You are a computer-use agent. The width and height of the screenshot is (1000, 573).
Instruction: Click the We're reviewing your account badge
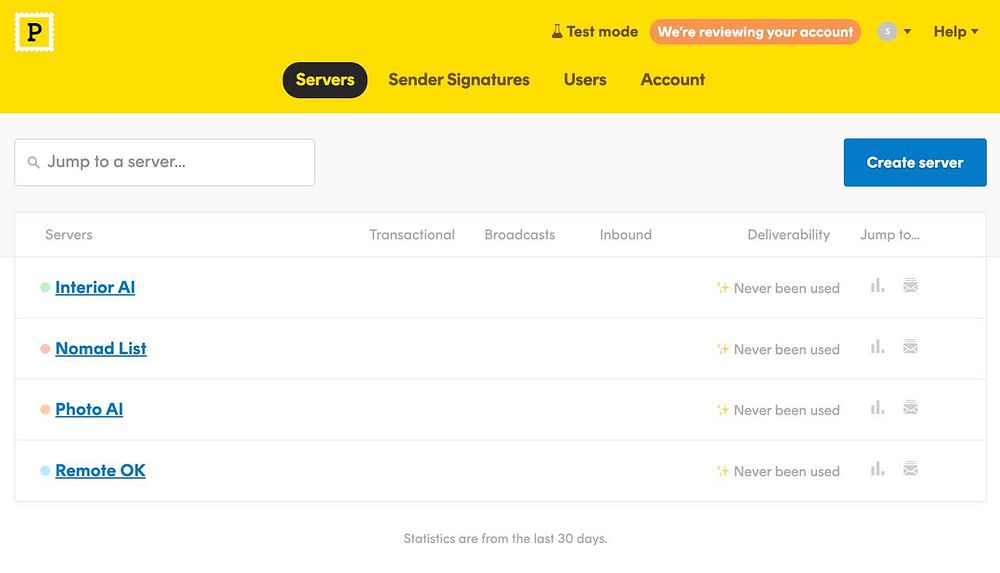pos(755,32)
